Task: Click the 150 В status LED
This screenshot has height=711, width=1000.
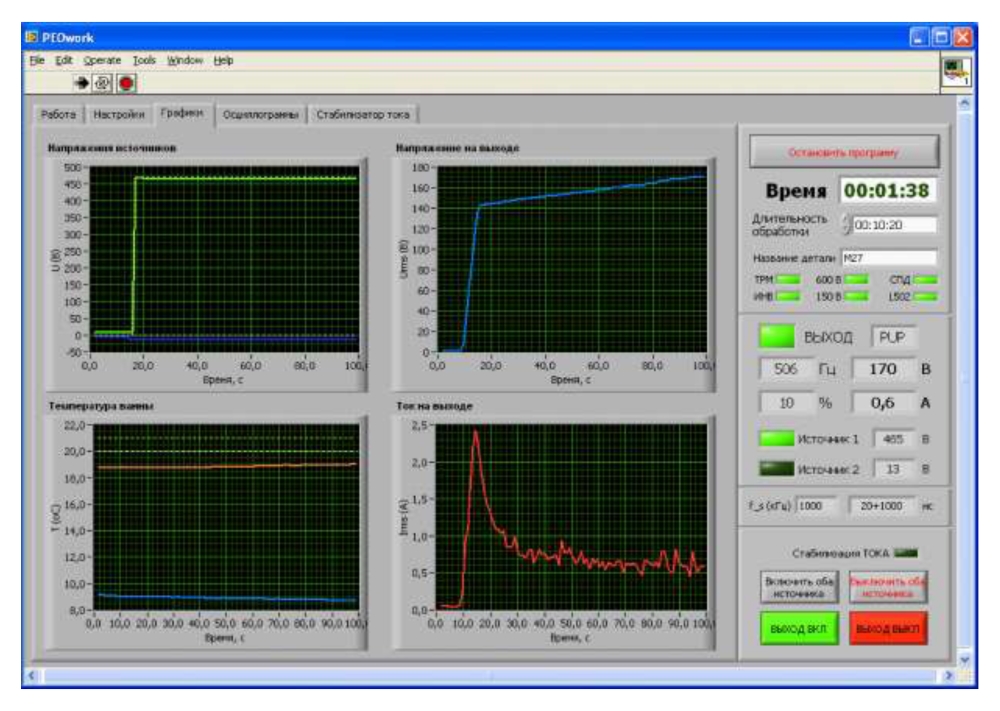Action: [856, 297]
